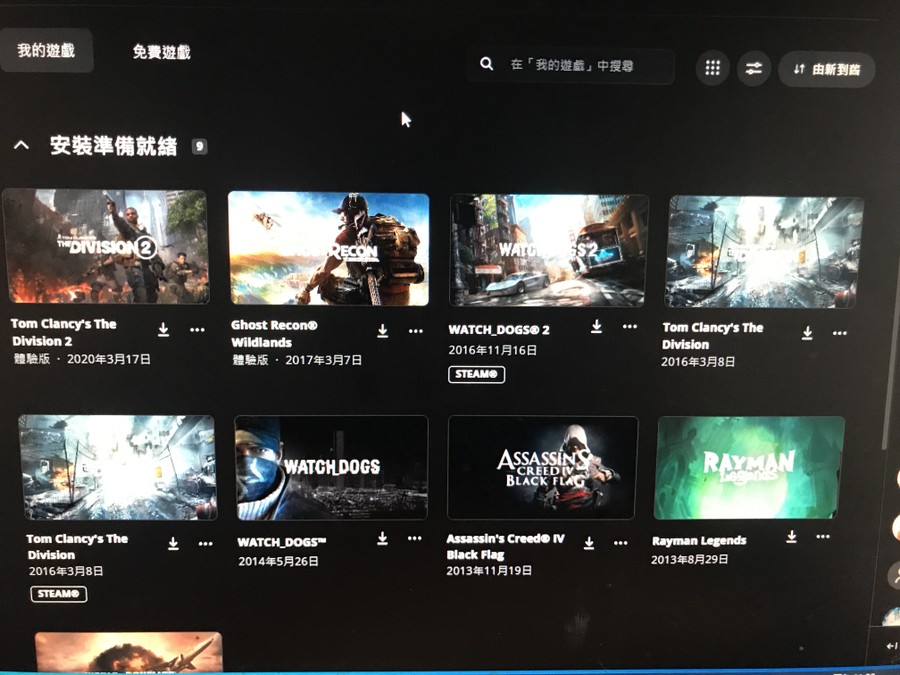Collapse the 安裝準備就緒 section chevron

21,145
